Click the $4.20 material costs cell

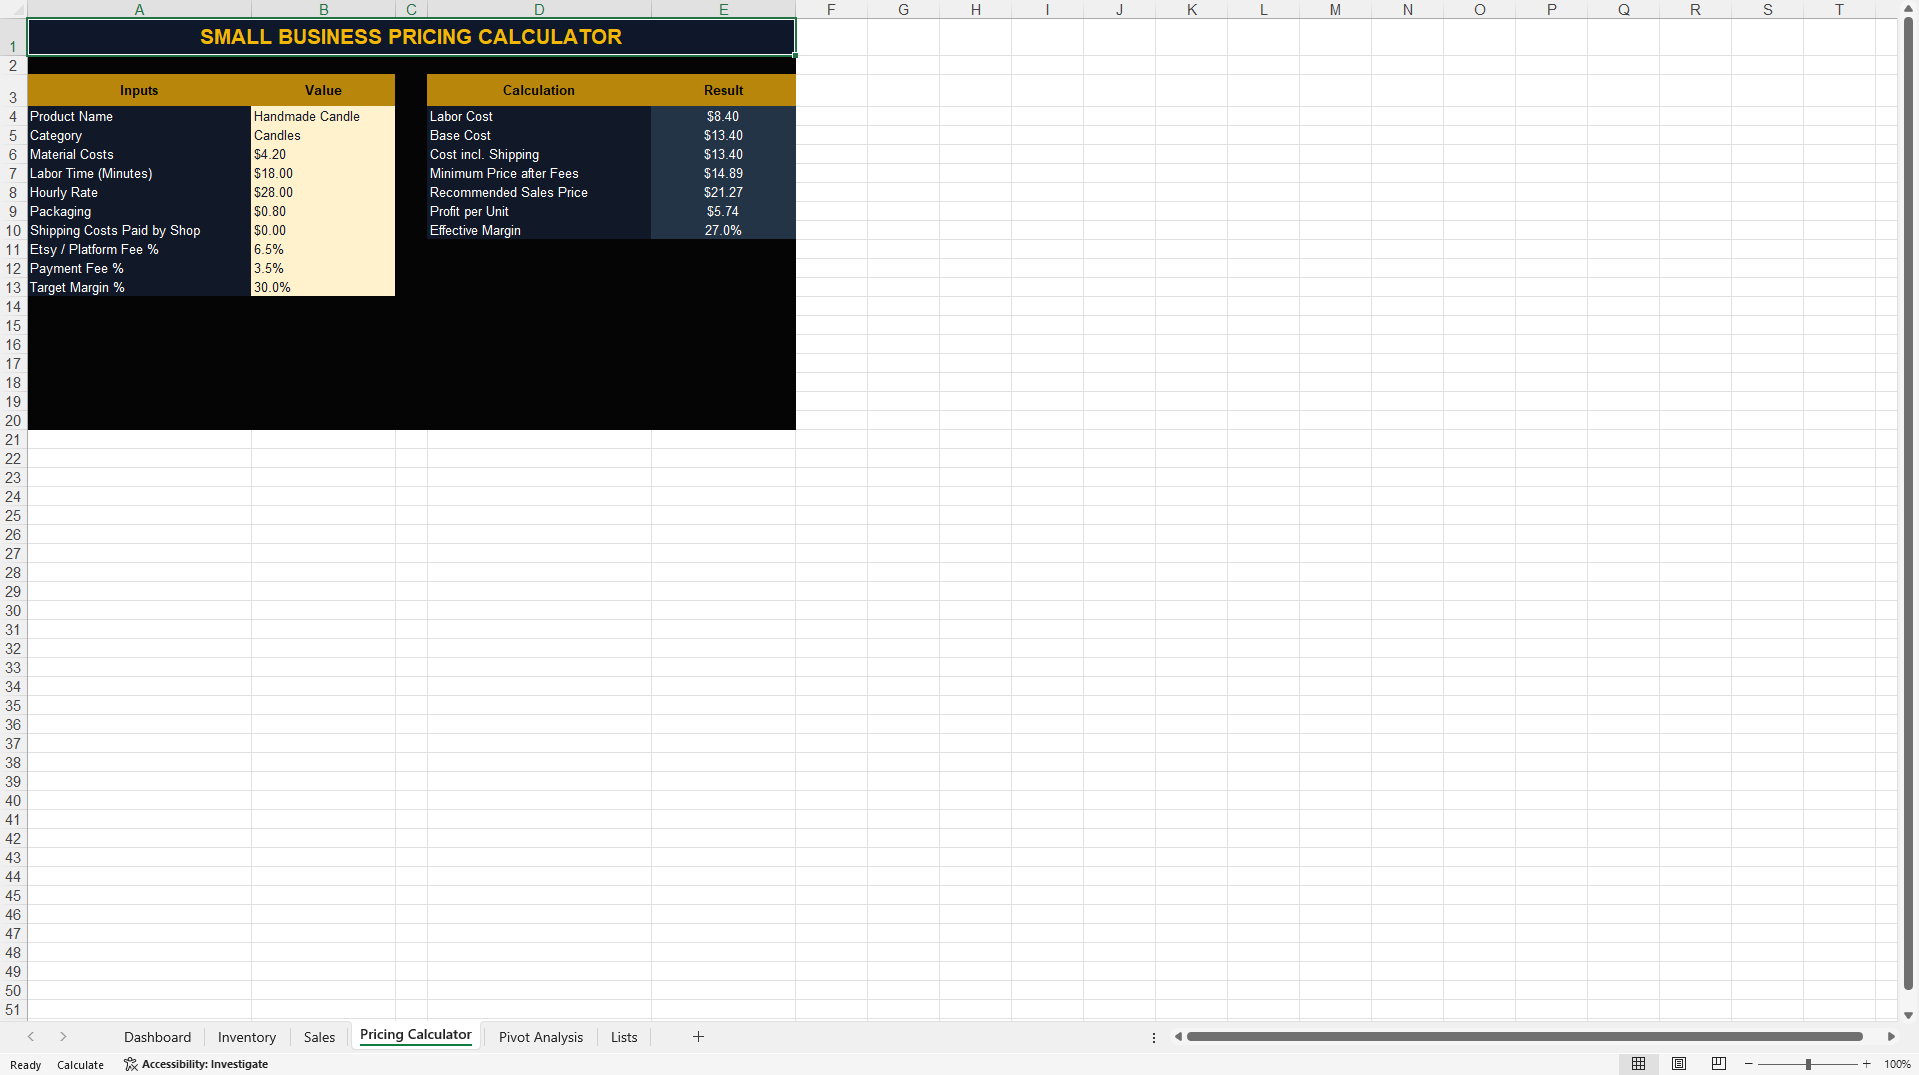[323, 154]
